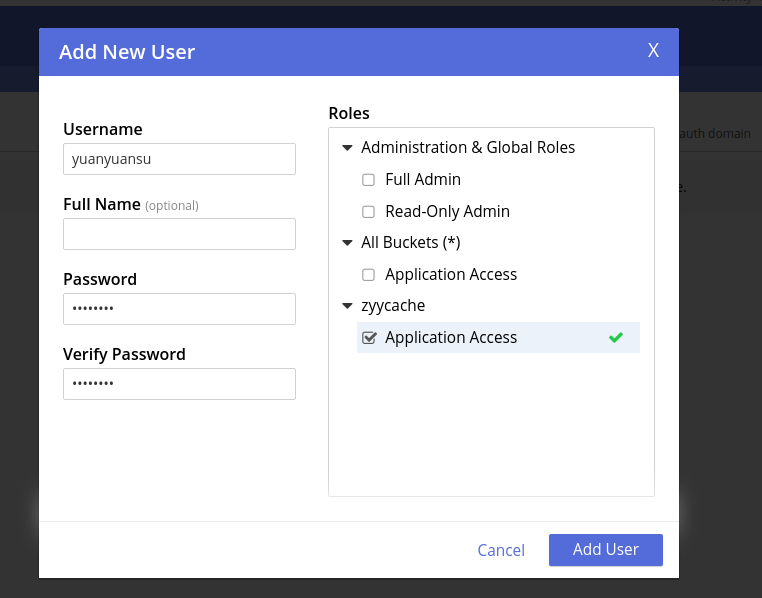762x598 pixels.
Task: Collapse Administration & Global Roles arrow
Action: [x=347, y=148]
